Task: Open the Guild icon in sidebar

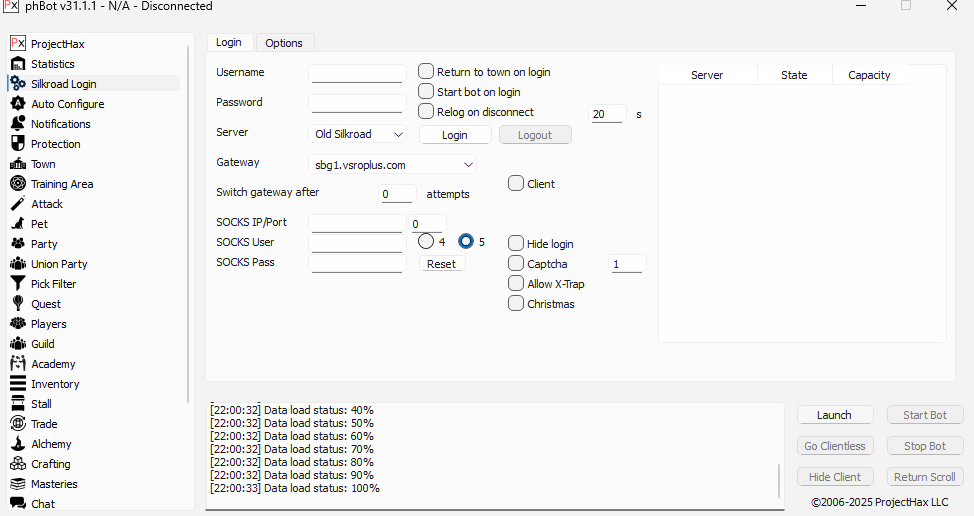Action: click(17, 344)
